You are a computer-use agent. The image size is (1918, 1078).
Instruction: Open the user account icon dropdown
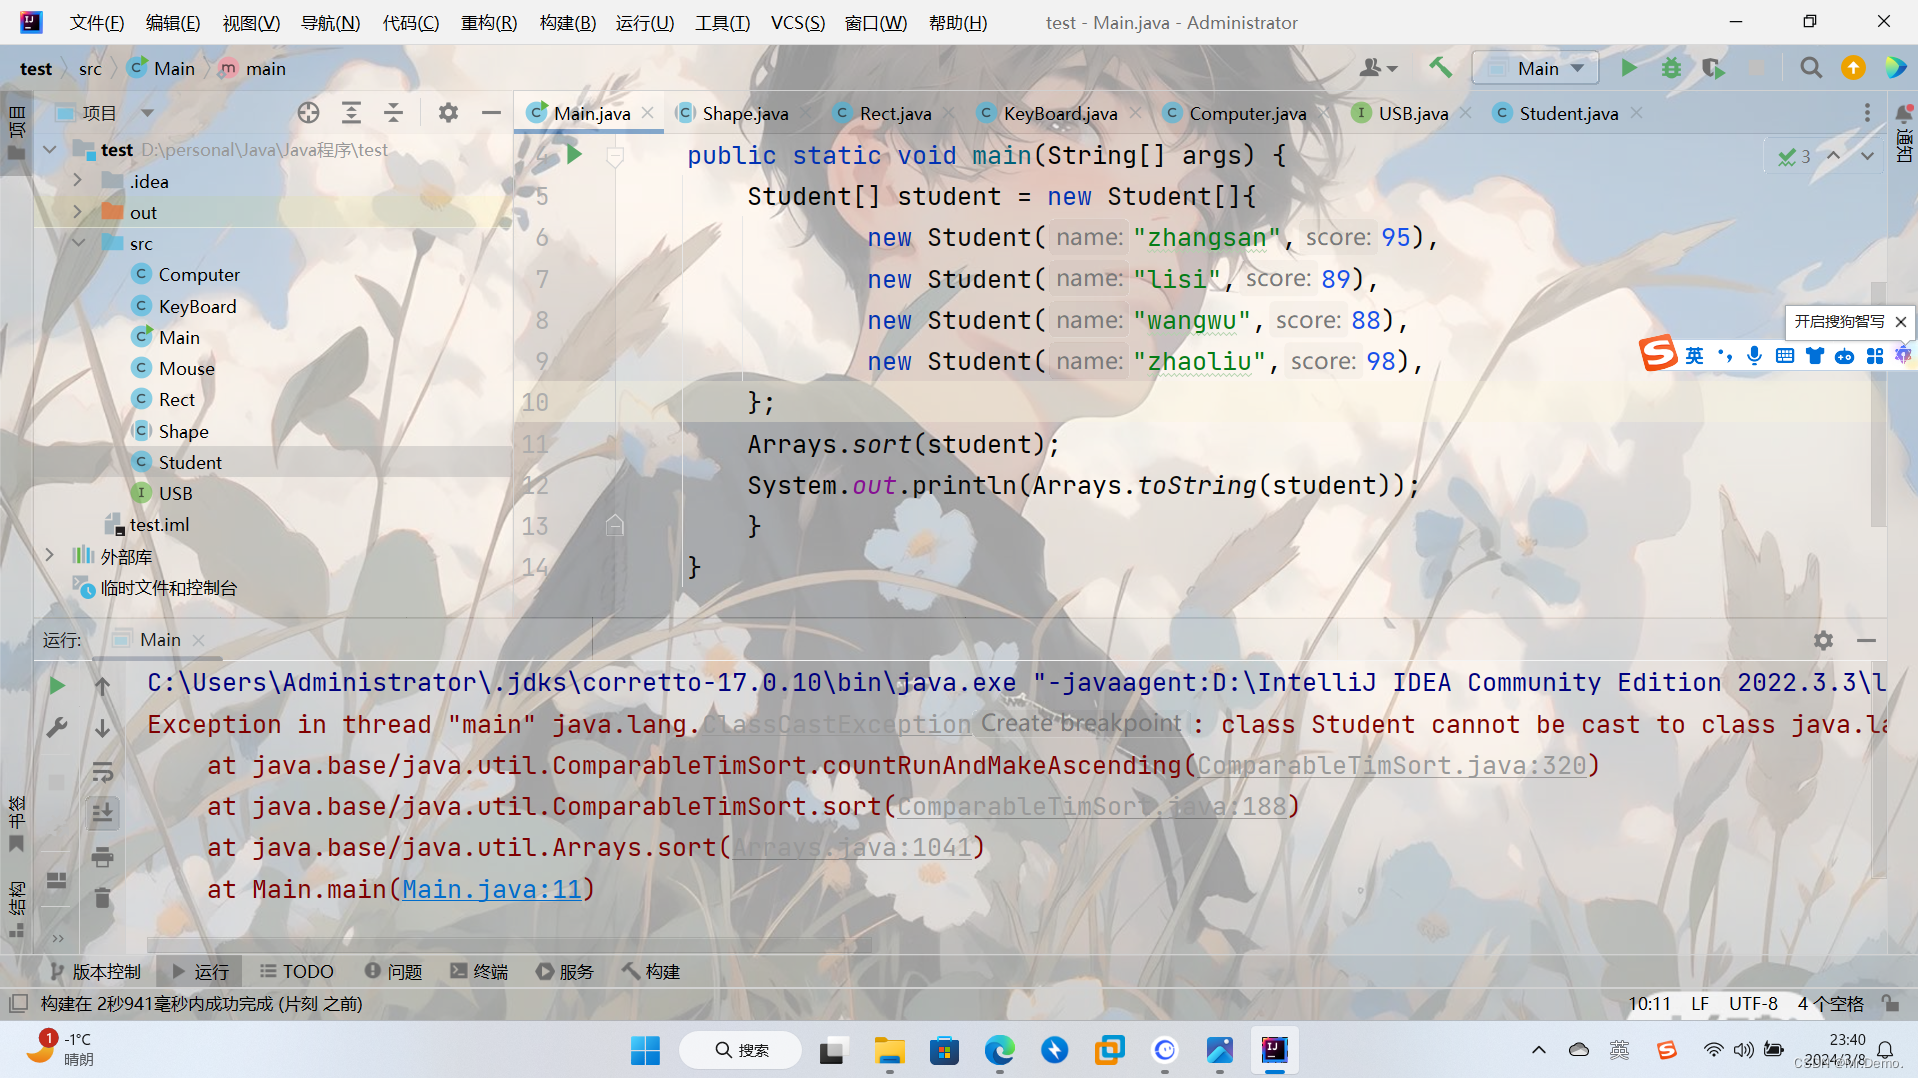pyautogui.click(x=1378, y=68)
